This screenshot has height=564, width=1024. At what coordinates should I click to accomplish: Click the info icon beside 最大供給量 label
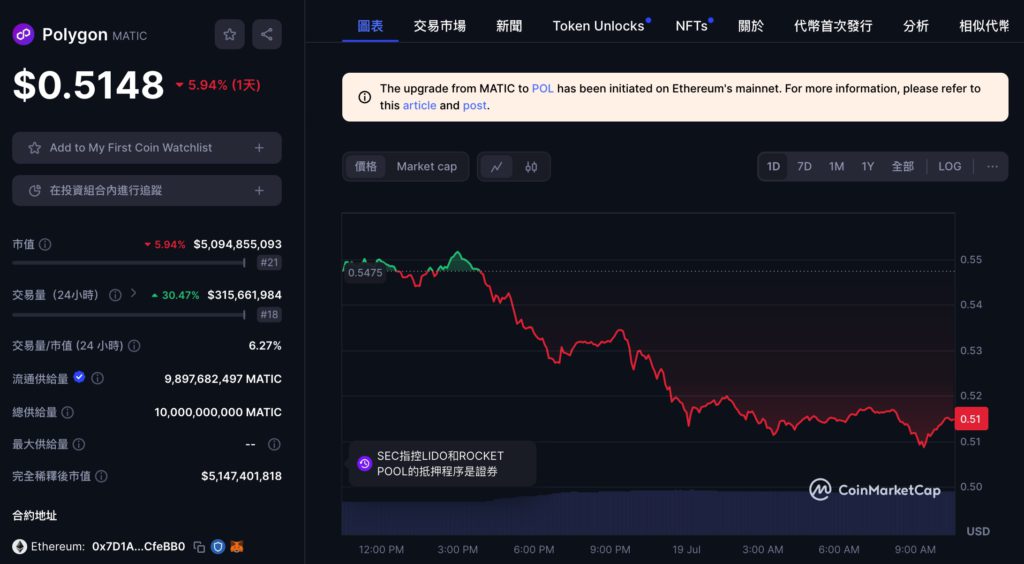coord(78,445)
